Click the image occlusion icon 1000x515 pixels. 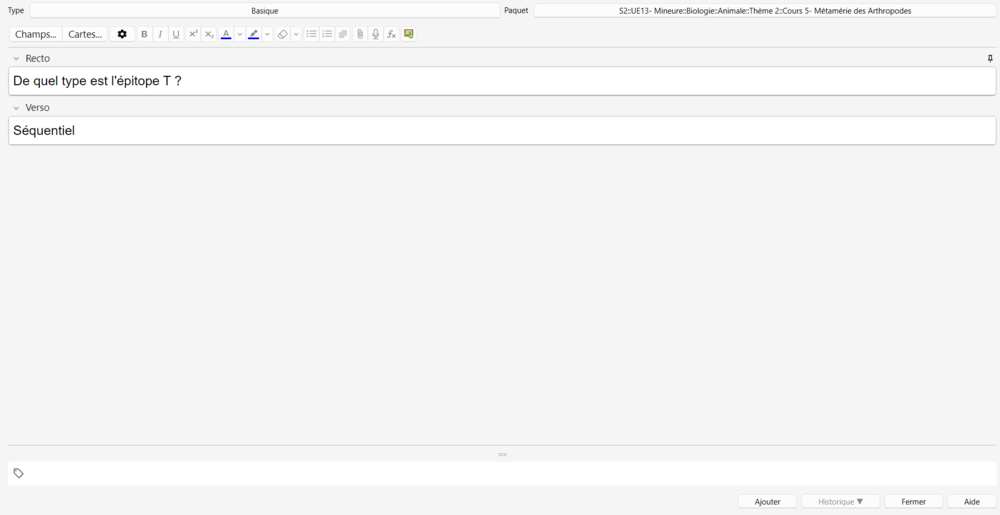[409, 34]
